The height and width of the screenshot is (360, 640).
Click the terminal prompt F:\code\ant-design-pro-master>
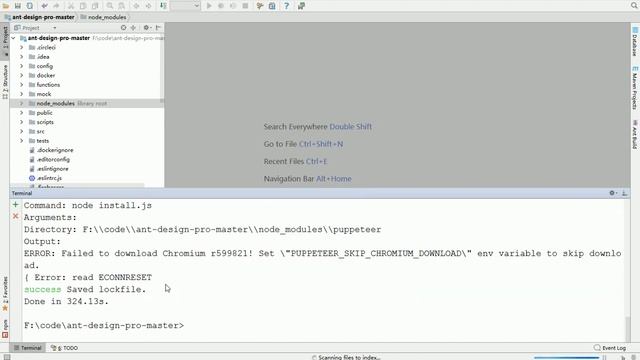tap(104, 325)
